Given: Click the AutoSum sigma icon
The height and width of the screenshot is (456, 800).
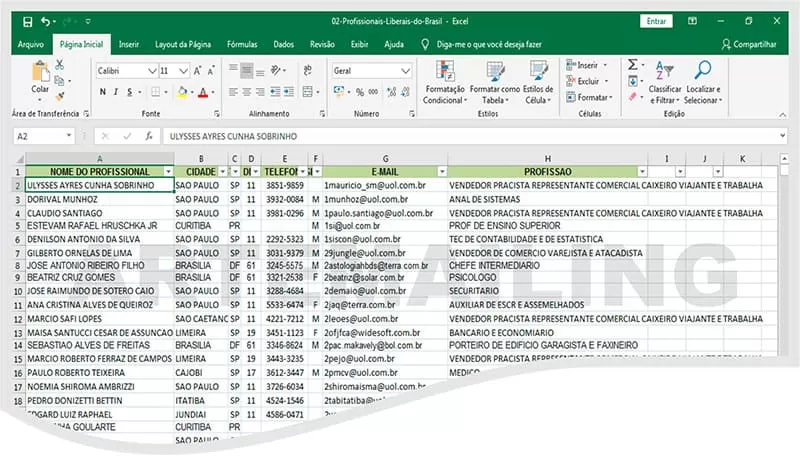Looking at the screenshot, I should [x=632, y=64].
